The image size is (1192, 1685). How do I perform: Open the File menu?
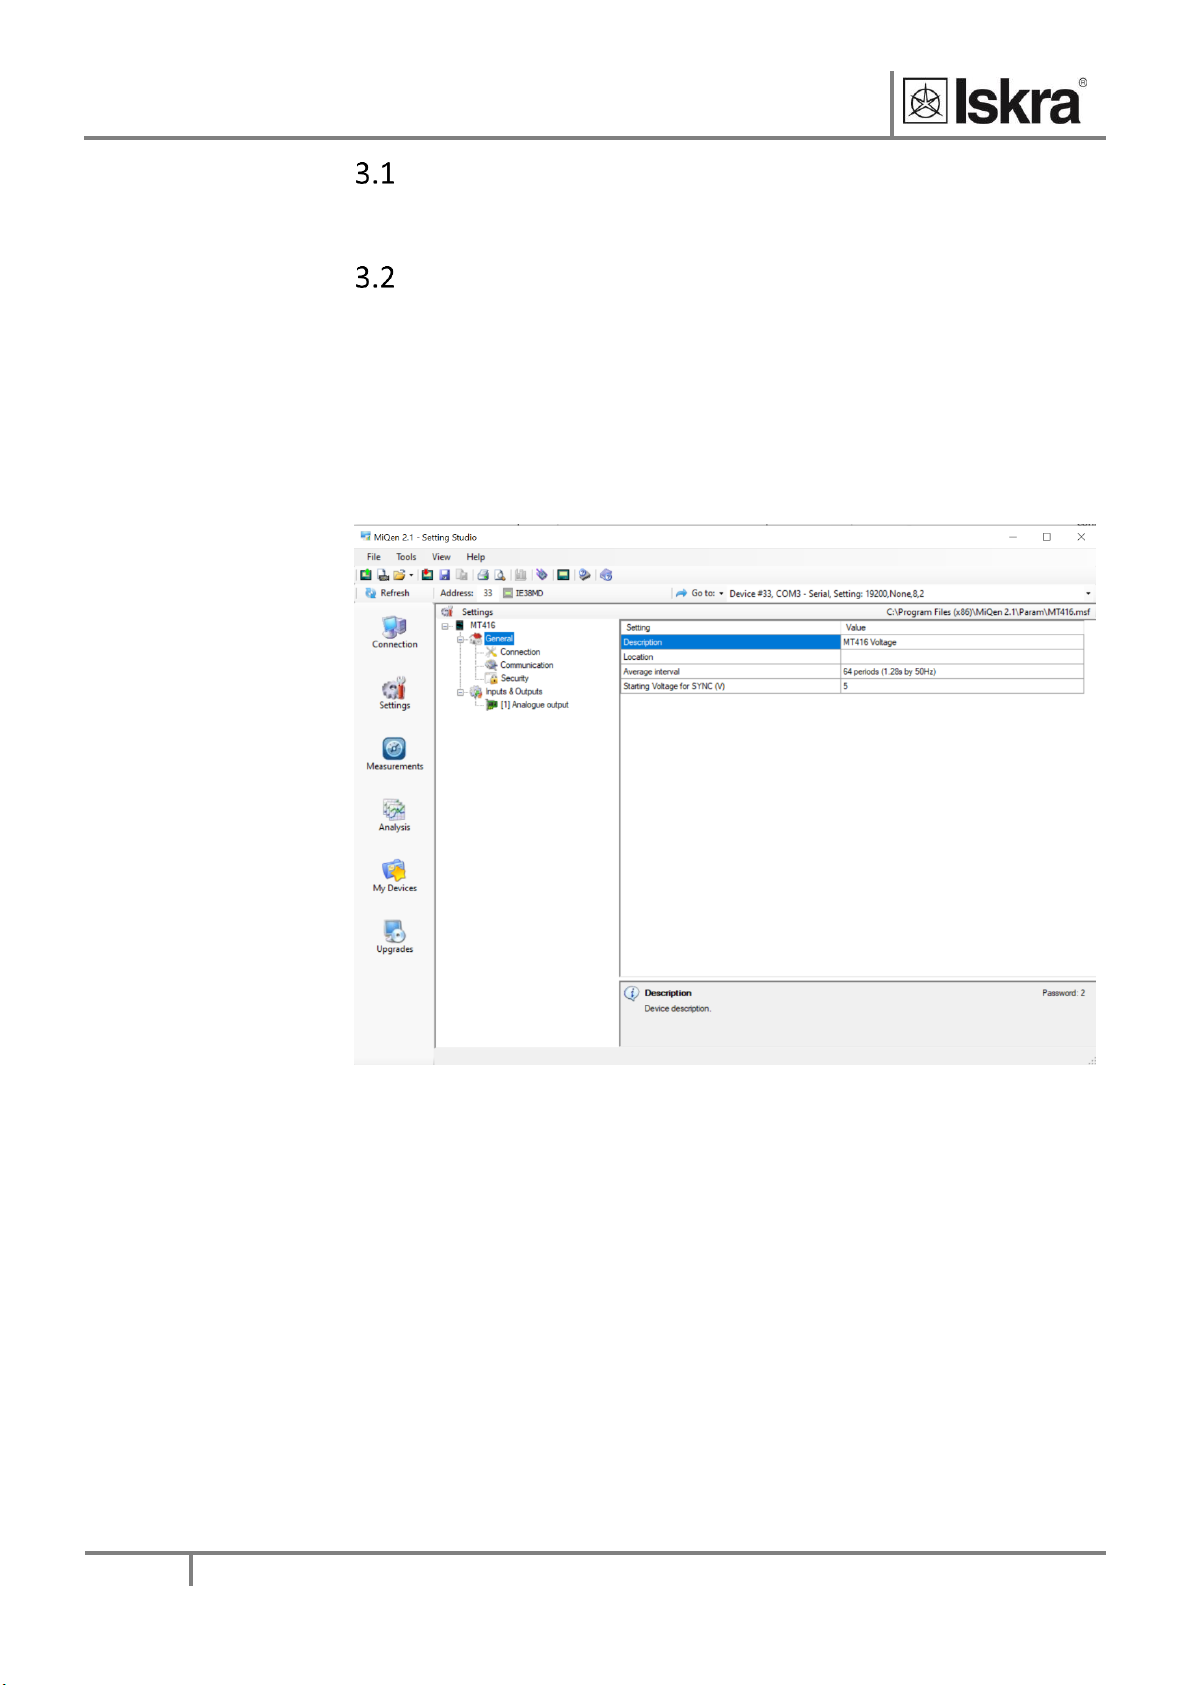point(373,557)
